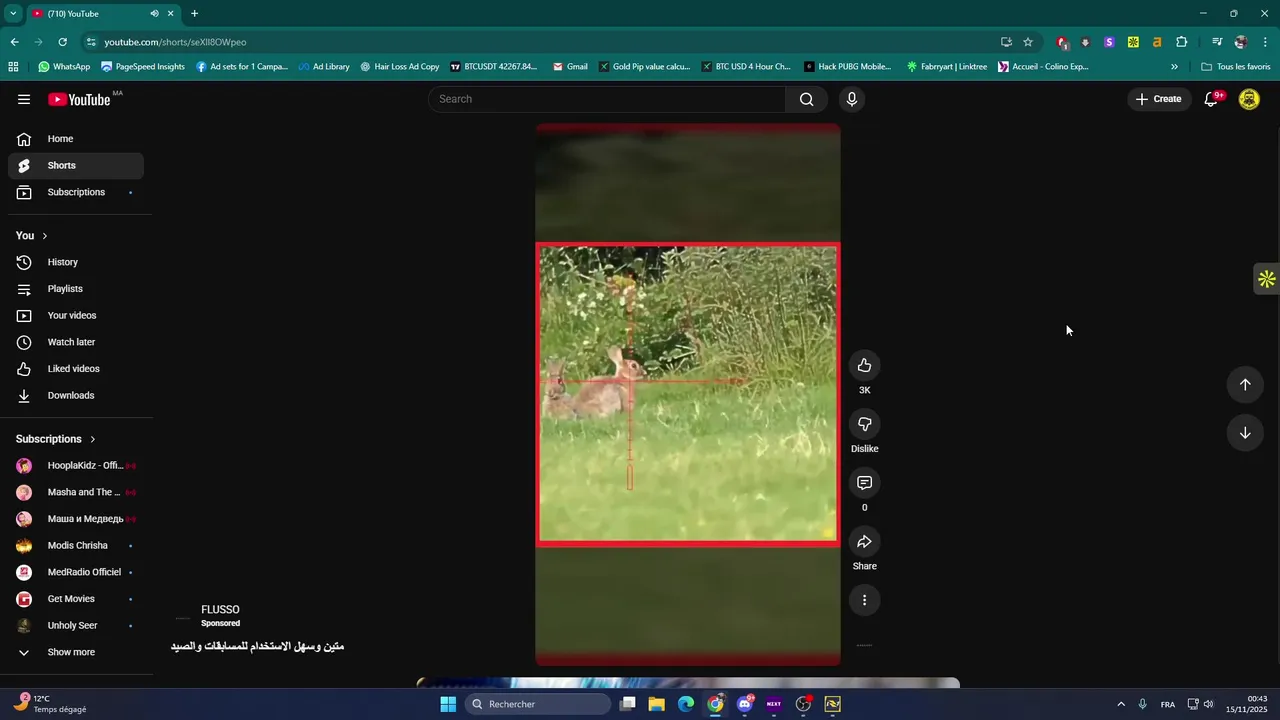Open weather widget showing 12°C
This screenshot has height=720, width=1280.
click(50, 704)
